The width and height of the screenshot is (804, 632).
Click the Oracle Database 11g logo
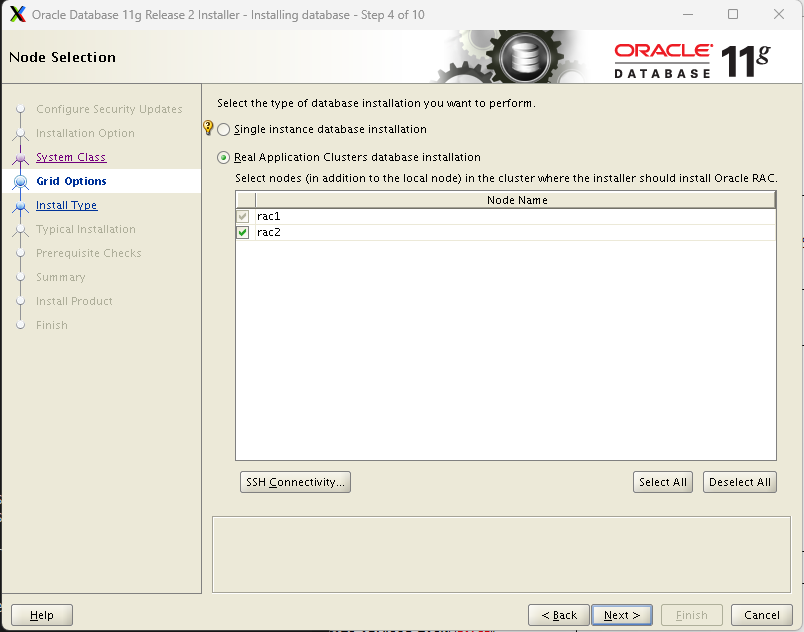(x=692, y=60)
